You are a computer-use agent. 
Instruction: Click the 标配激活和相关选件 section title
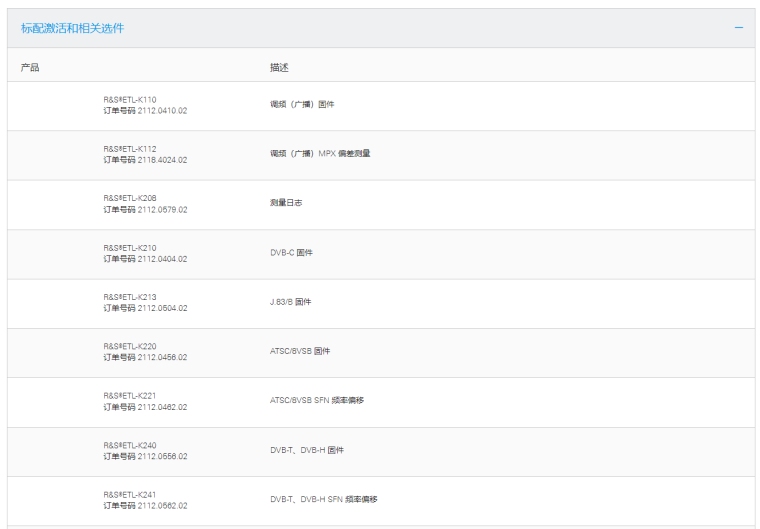pyautogui.click(x=73, y=27)
